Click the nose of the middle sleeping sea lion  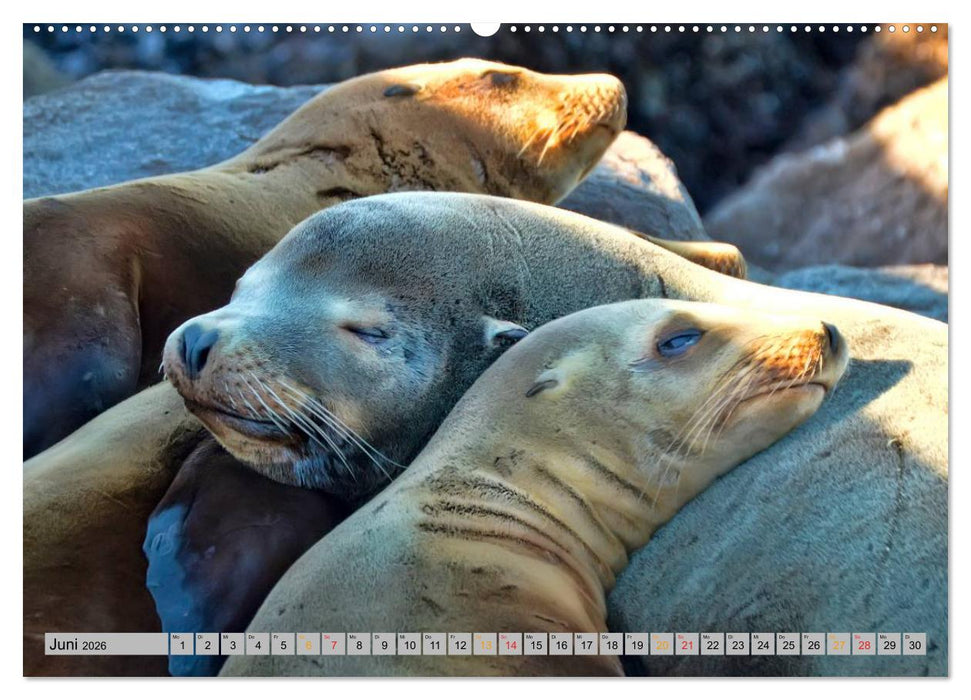point(195,346)
